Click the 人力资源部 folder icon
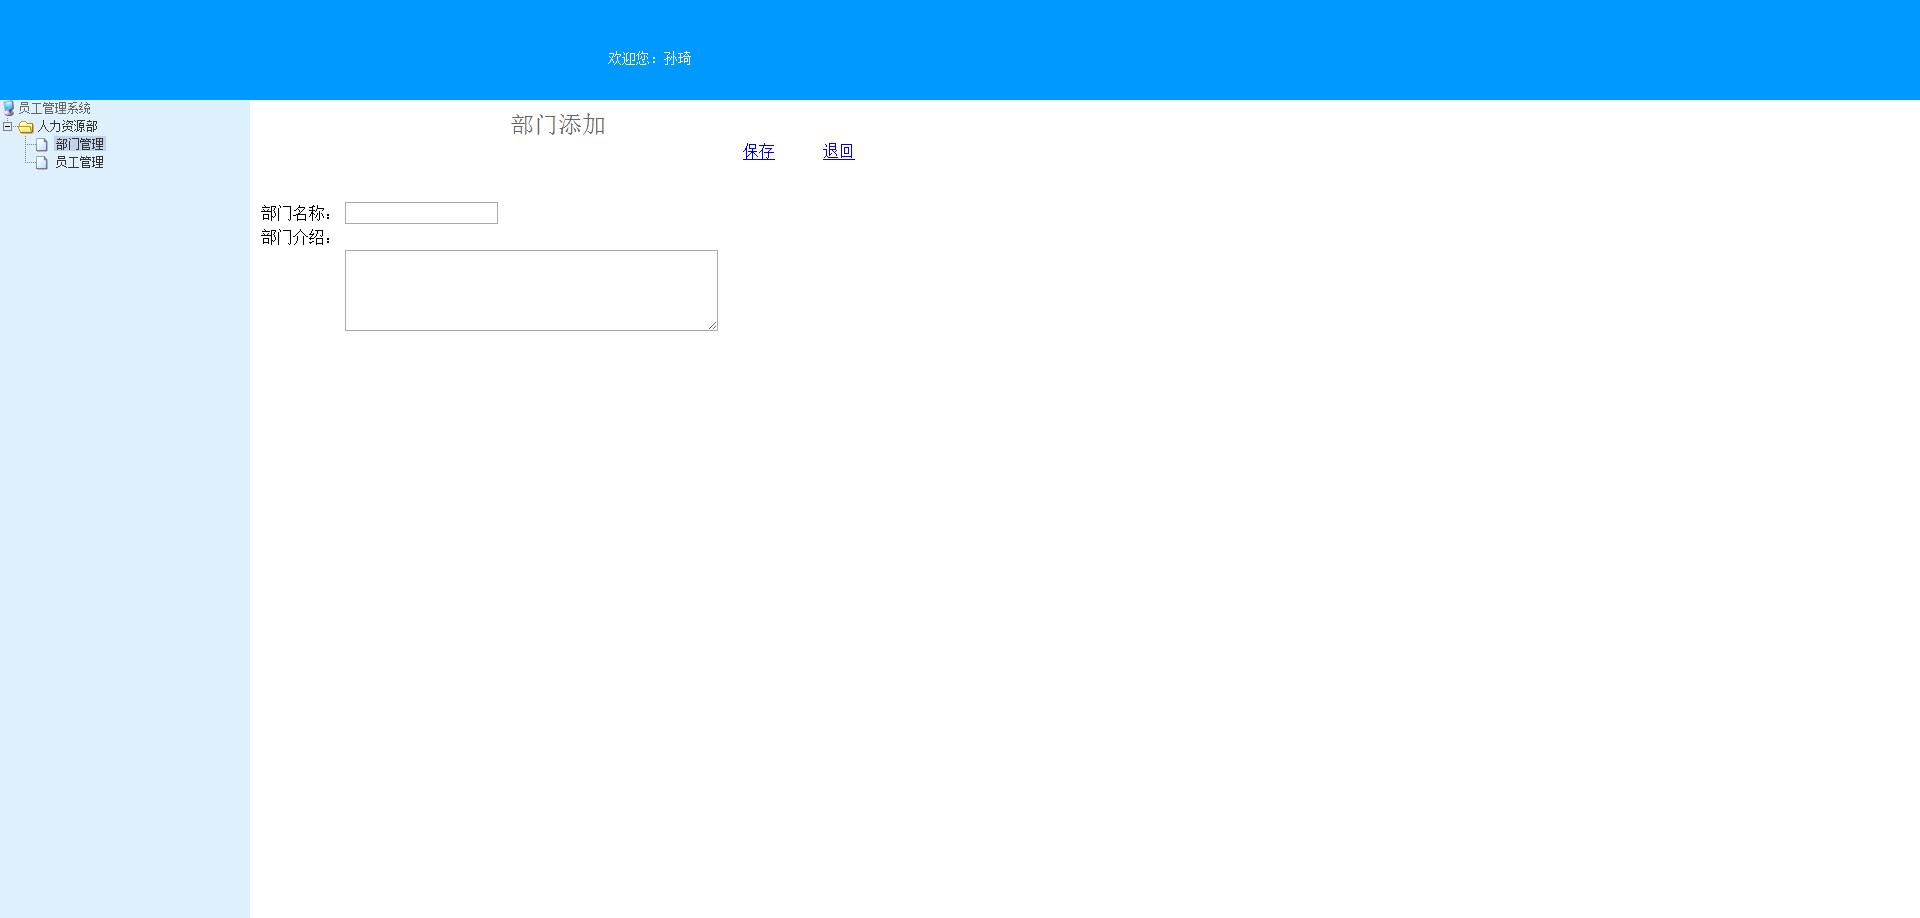Screen dimensions: 1920x918 point(26,126)
